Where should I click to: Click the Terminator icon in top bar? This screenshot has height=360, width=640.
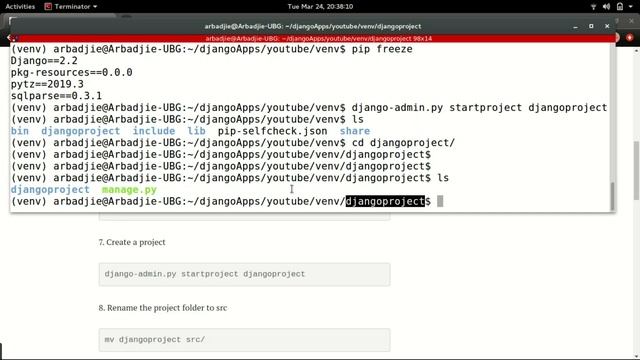[48, 7]
